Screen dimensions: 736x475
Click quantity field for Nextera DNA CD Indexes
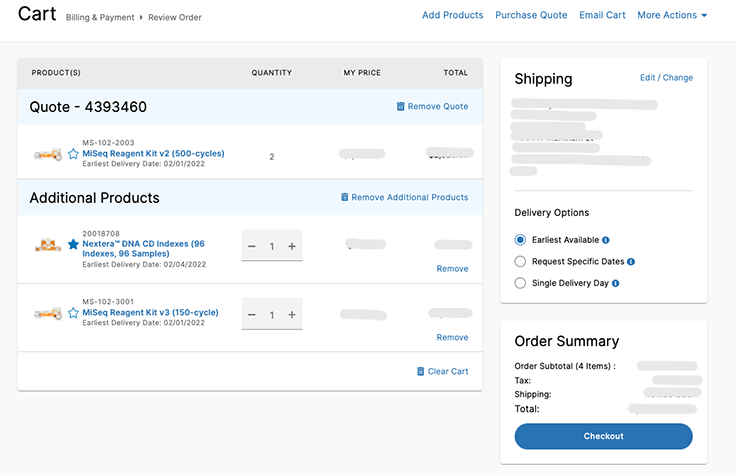click(x=271, y=246)
